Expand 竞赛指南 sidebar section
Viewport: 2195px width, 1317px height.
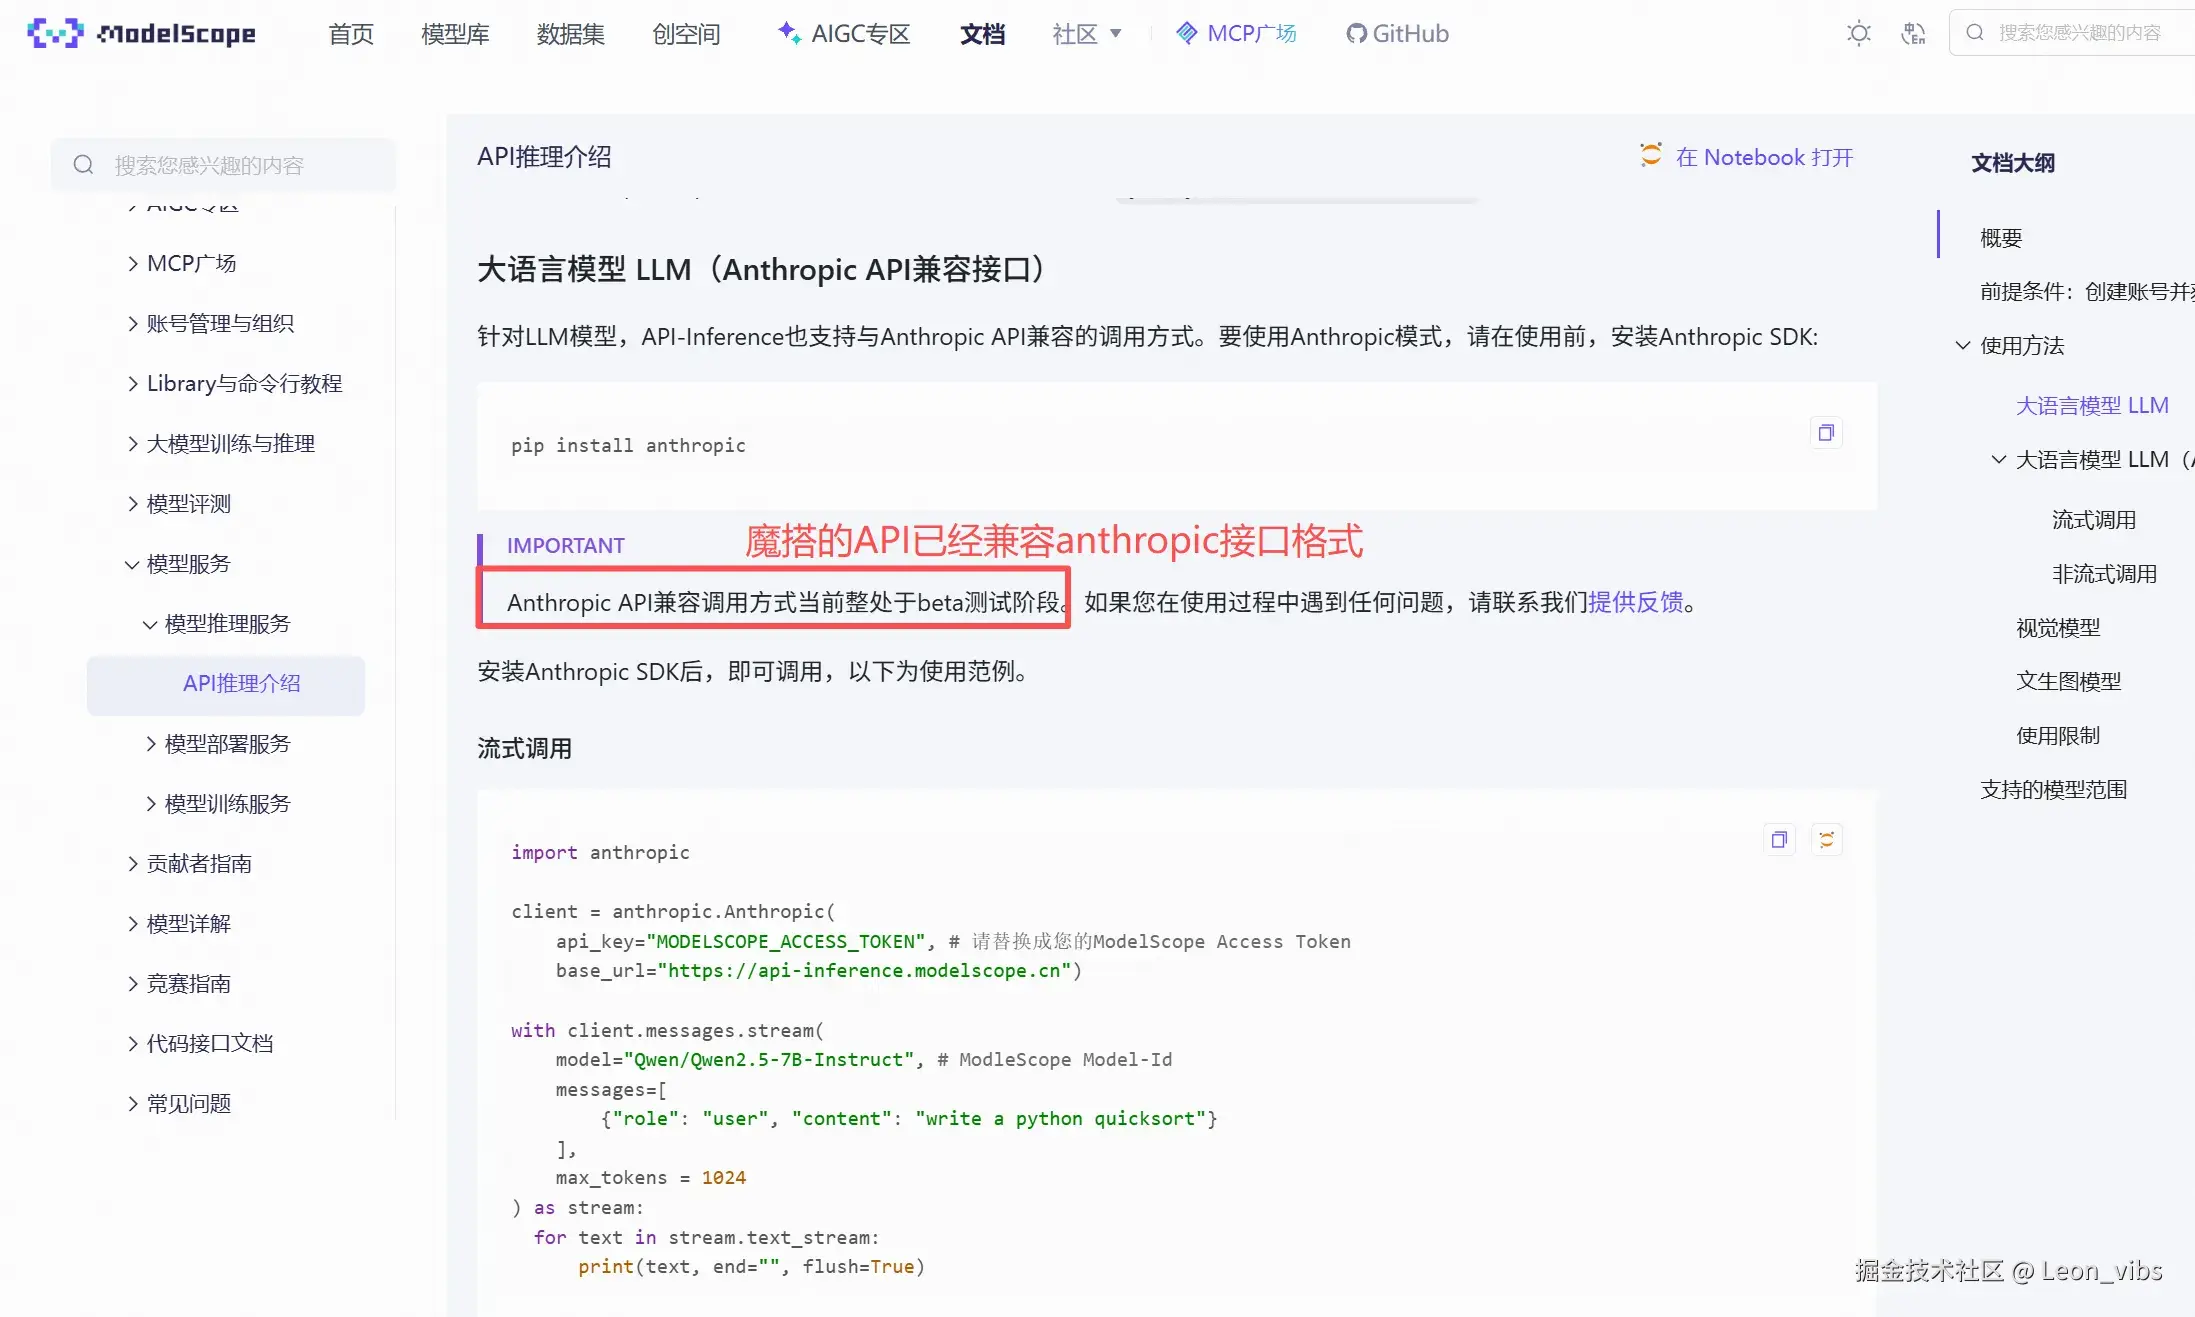pyautogui.click(x=178, y=983)
